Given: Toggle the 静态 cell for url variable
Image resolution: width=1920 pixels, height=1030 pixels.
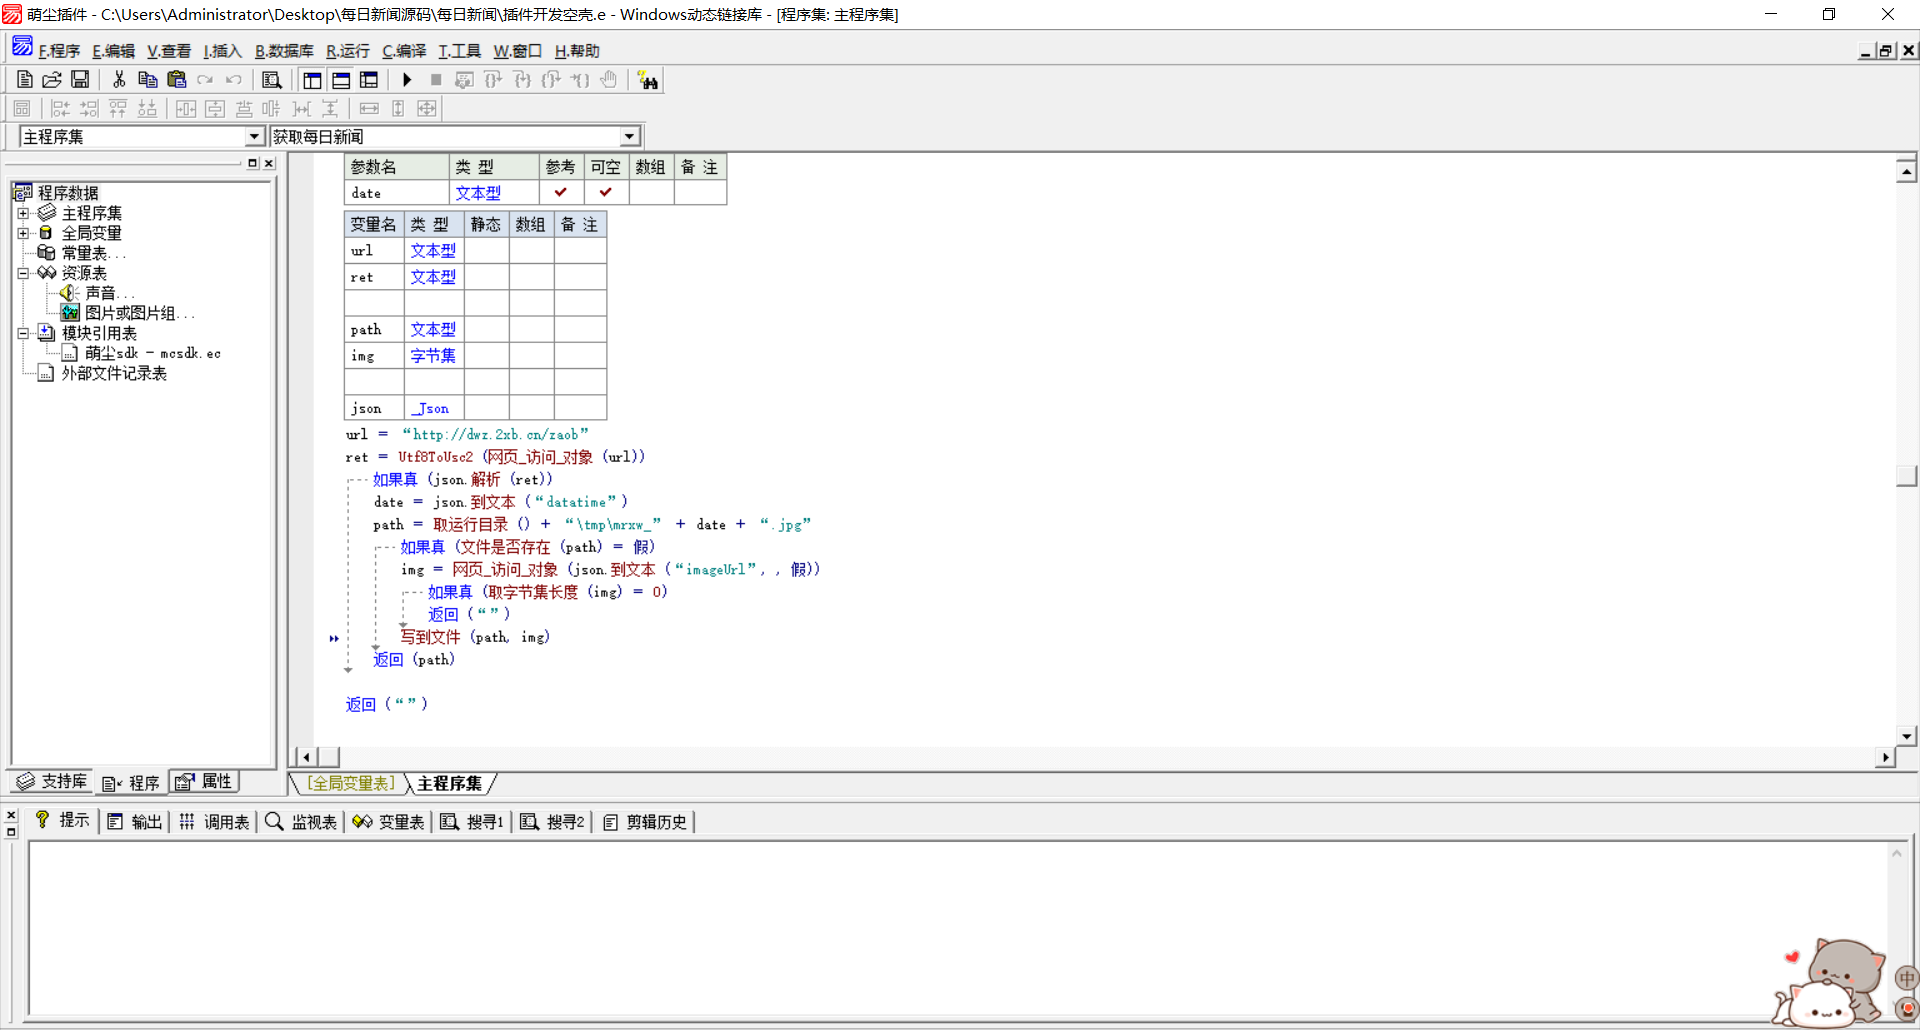Looking at the screenshot, I should click(486, 251).
